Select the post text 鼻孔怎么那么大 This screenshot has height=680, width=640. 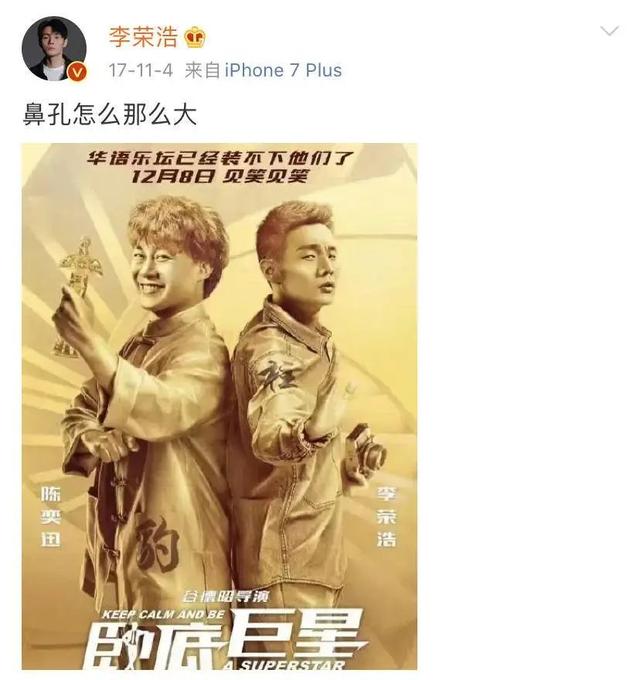pos(110,114)
